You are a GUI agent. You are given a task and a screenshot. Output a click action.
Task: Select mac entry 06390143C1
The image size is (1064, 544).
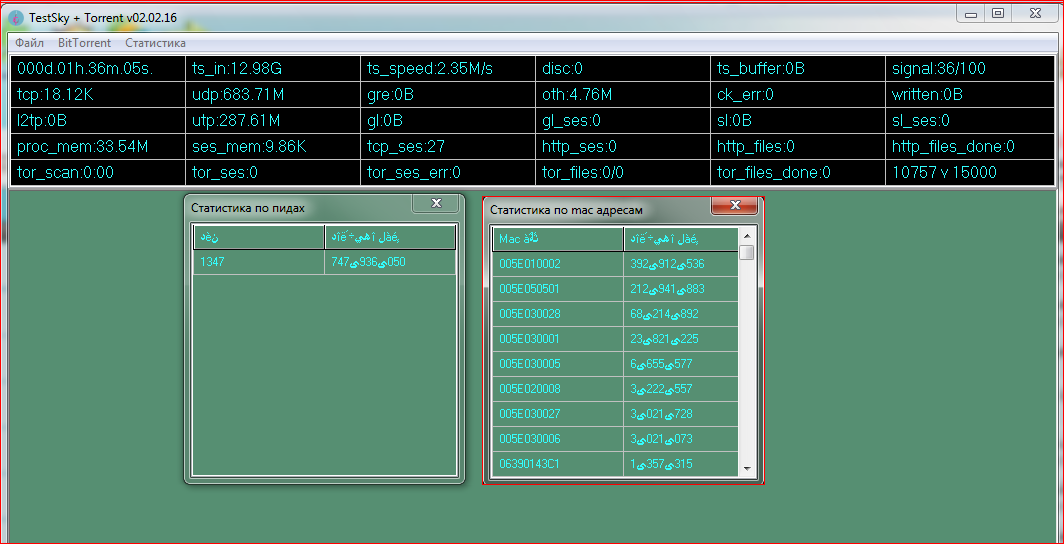pyautogui.click(x=557, y=464)
